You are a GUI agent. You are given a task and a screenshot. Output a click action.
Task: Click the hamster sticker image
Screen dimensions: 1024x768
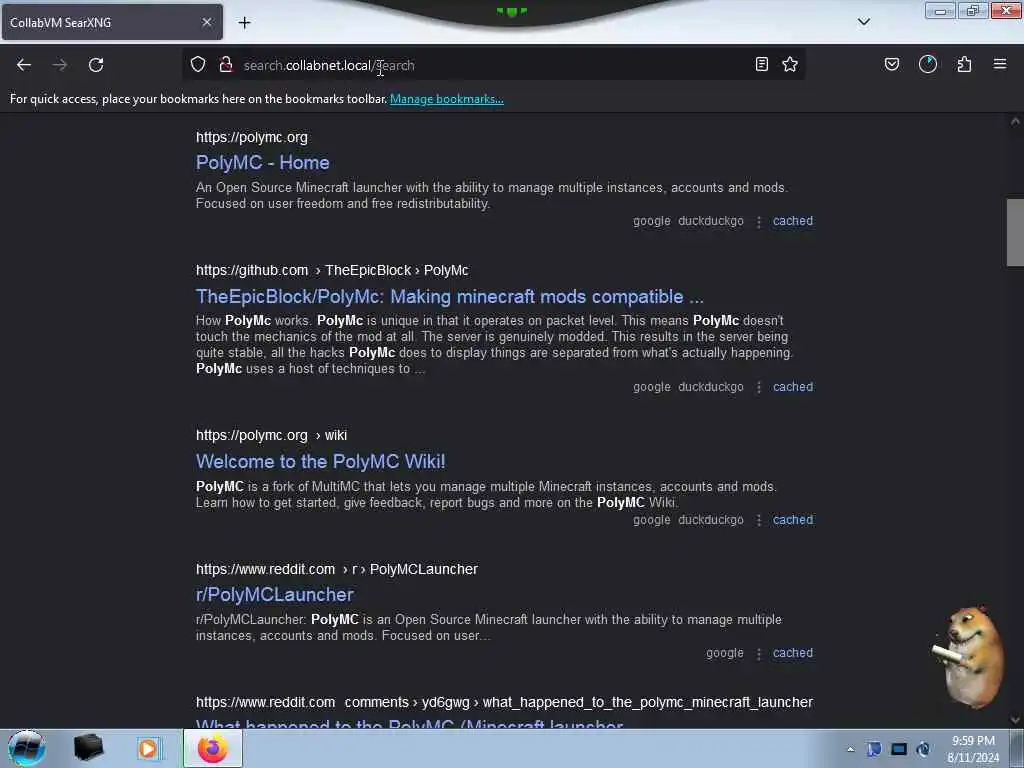(968, 656)
